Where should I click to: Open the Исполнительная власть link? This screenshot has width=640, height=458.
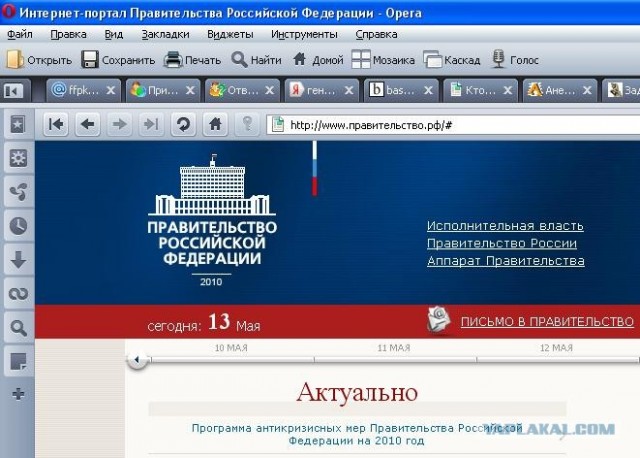coord(505,226)
